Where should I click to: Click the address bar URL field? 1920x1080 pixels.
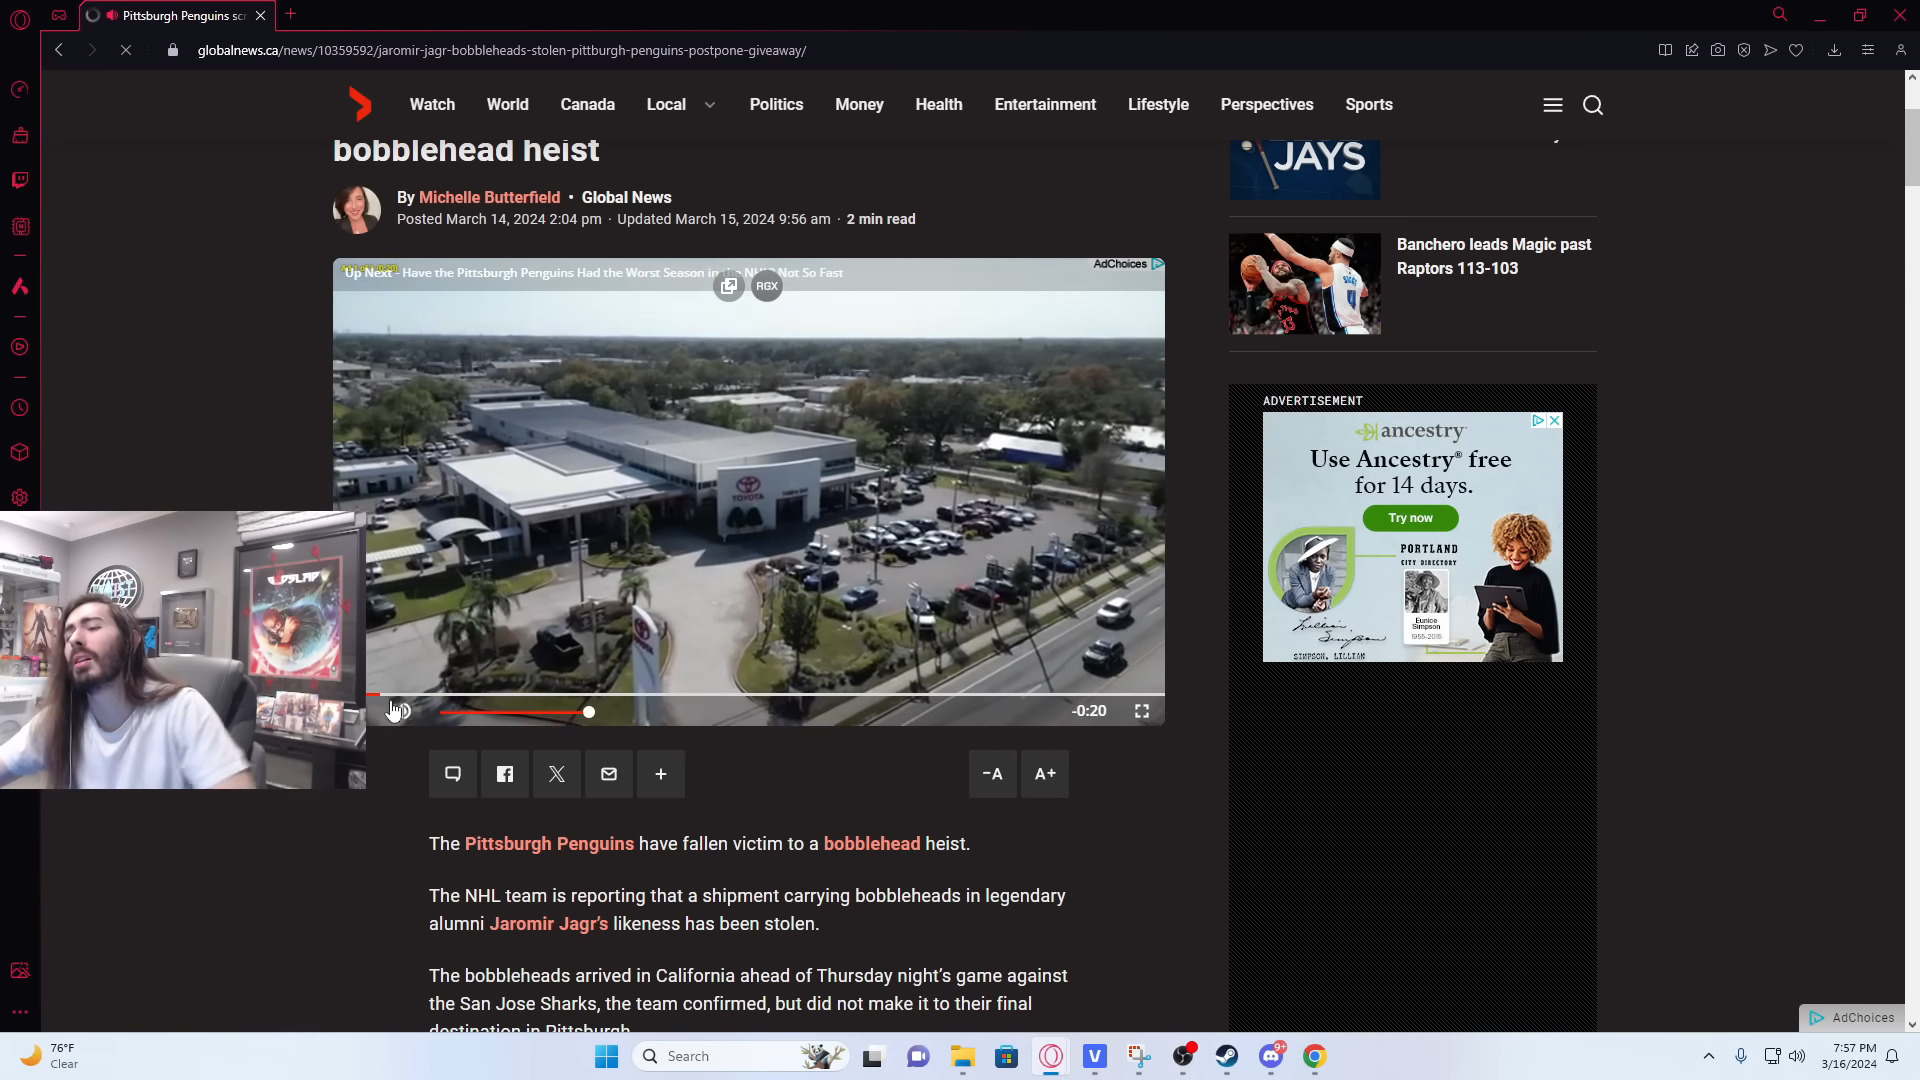(502, 50)
